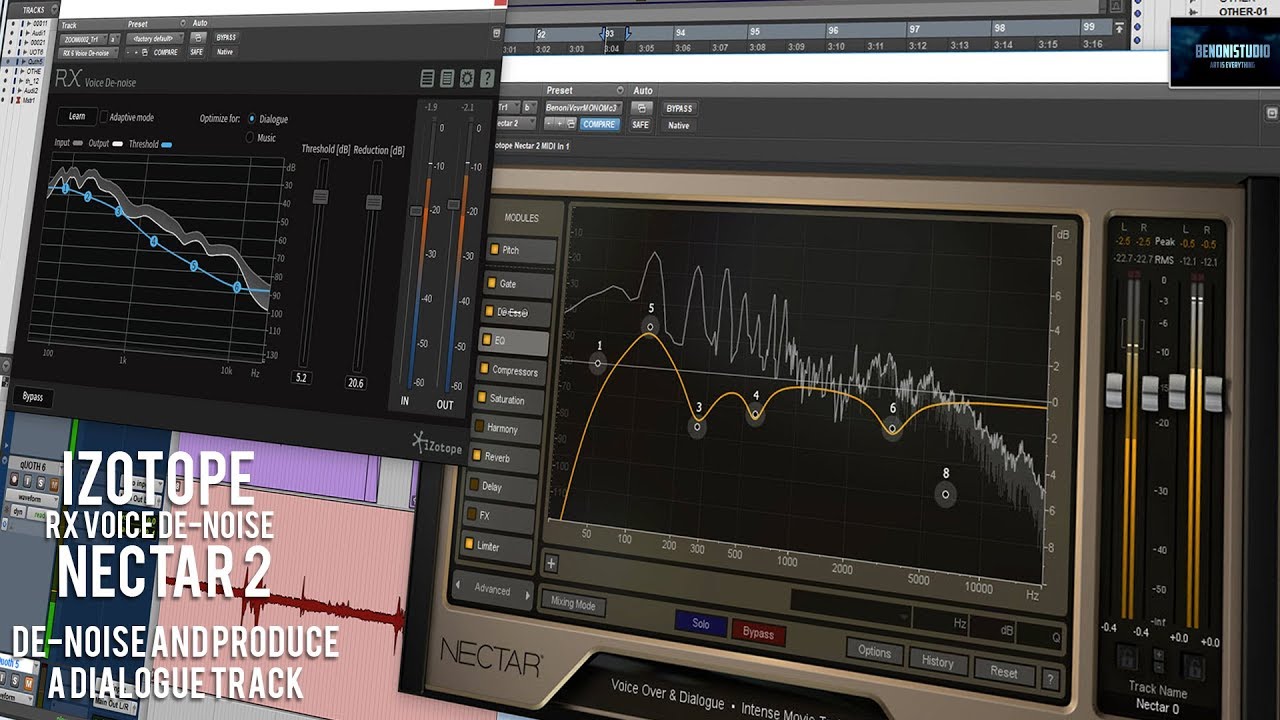Image resolution: width=1280 pixels, height=720 pixels.
Task: Toggle the Harmony module enable light
Action: coord(478,427)
